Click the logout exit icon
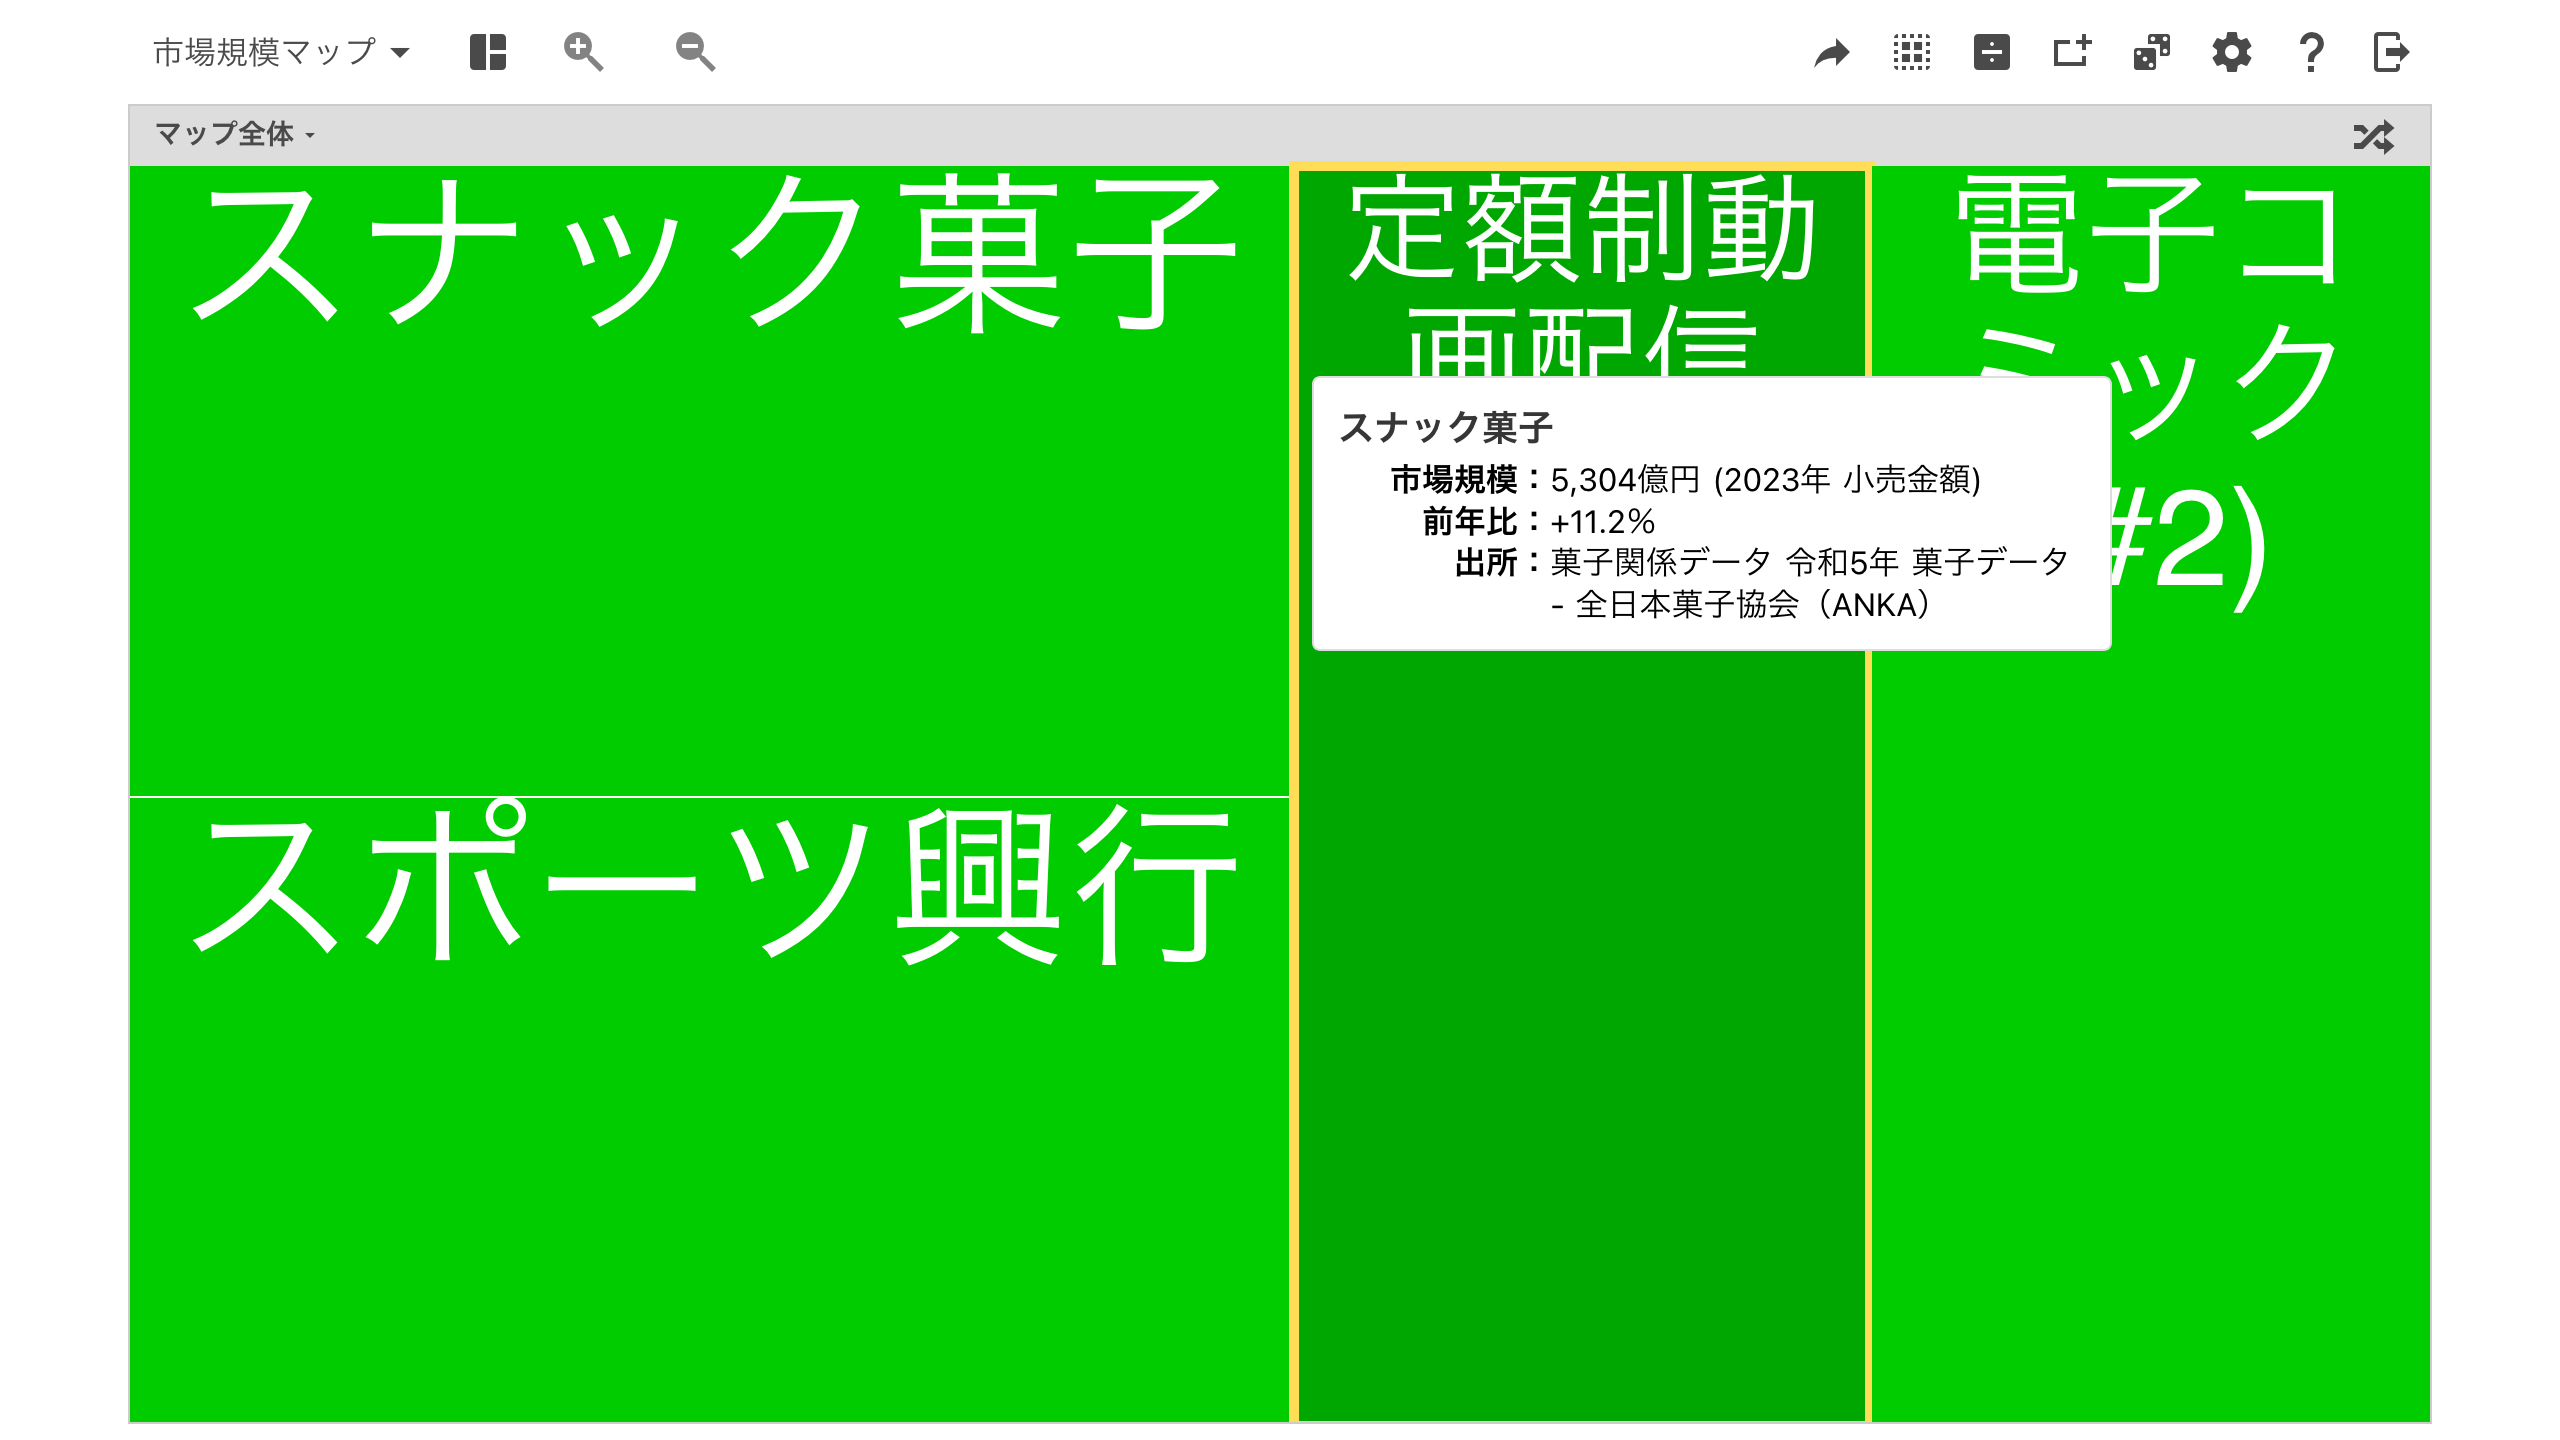This screenshot has height=1440, width=2560. [x=2392, y=52]
